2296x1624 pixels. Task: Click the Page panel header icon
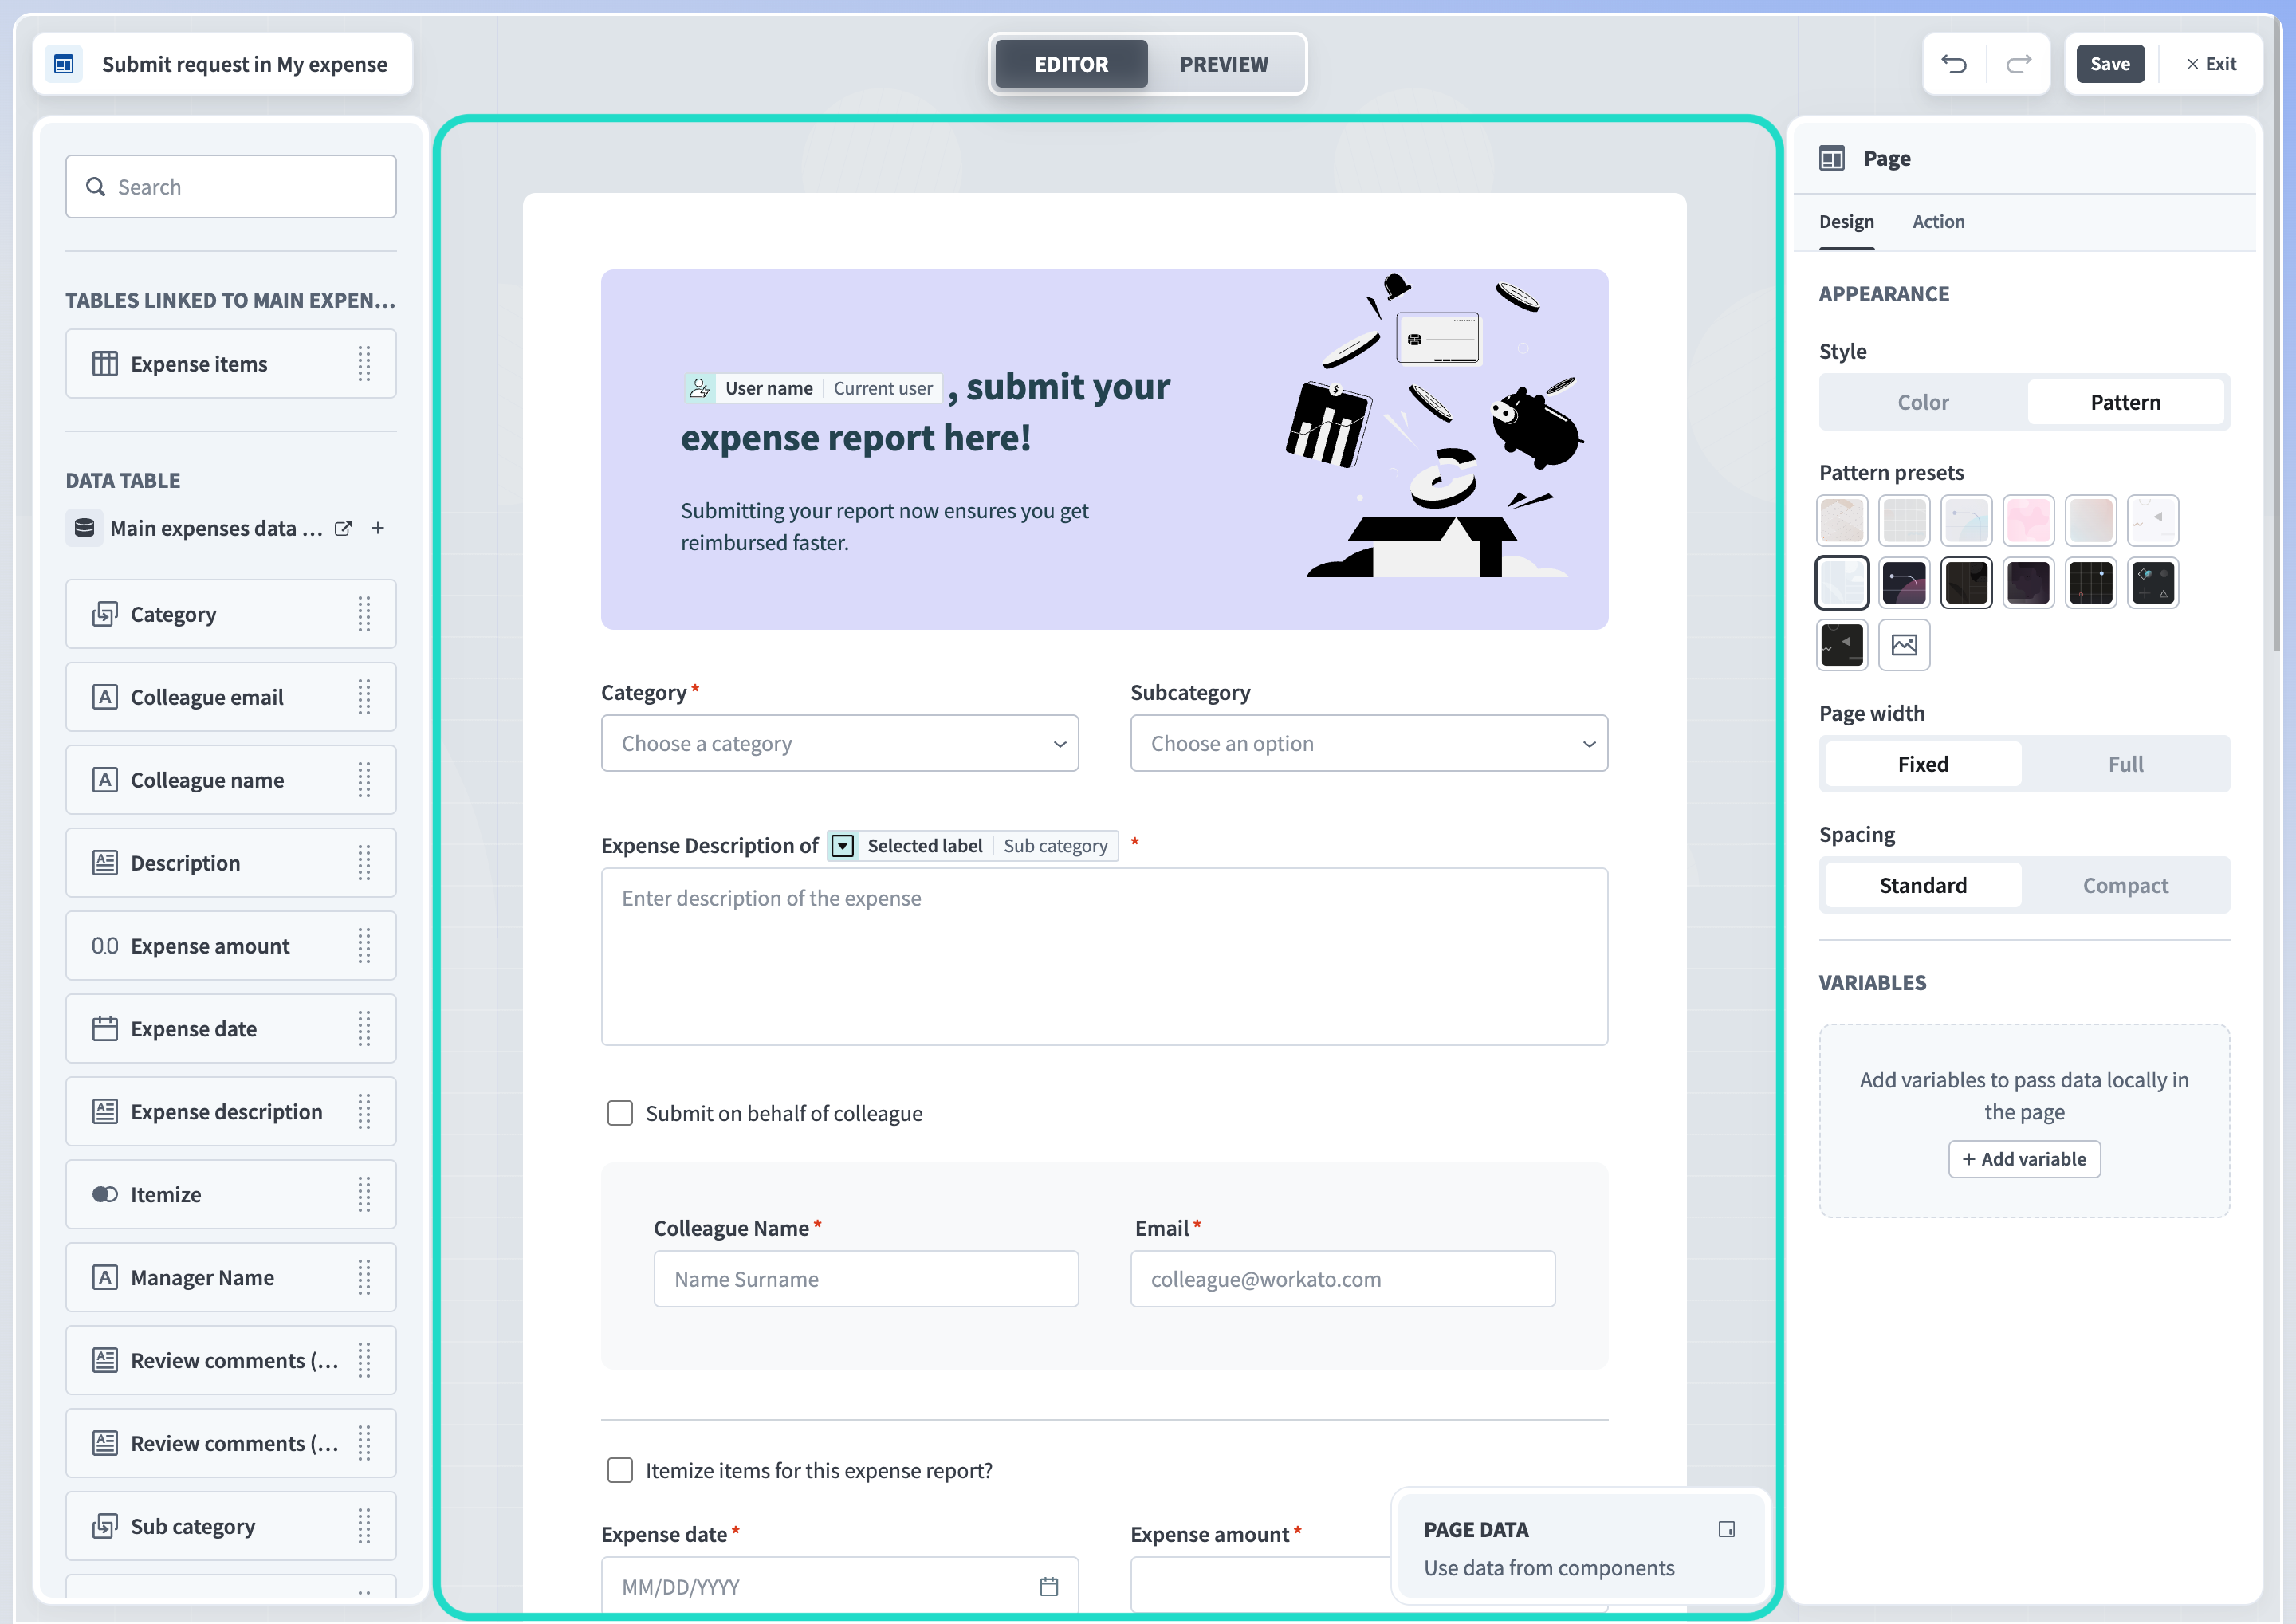point(1832,158)
